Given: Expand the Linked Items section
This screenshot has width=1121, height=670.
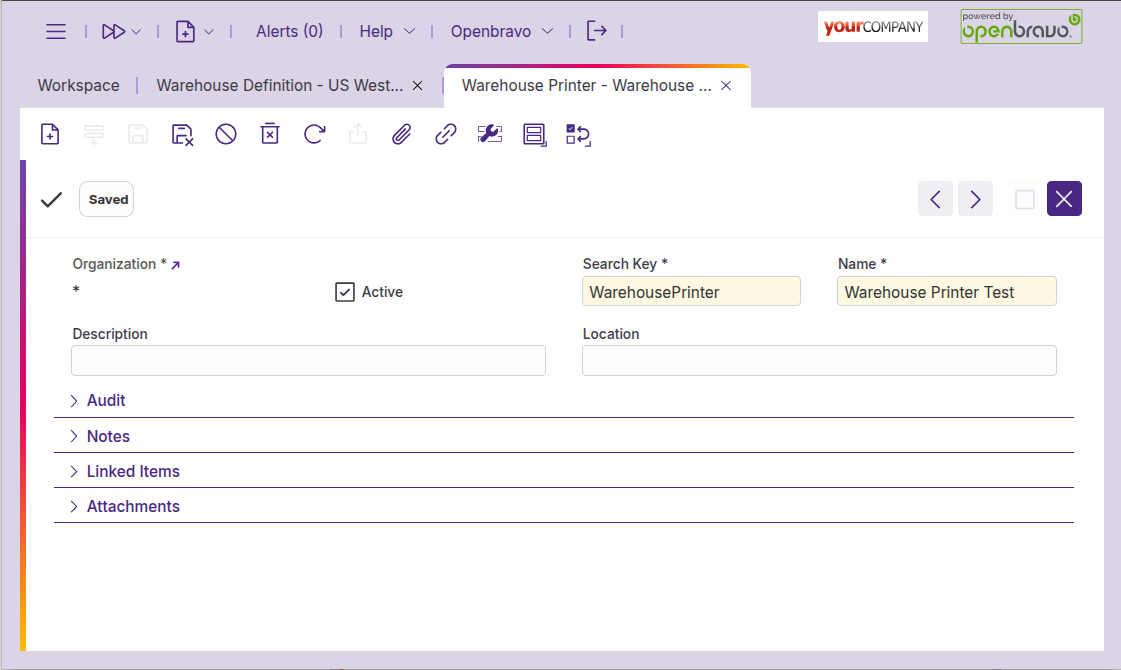Looking at the screenshot, I should [133, 471].
